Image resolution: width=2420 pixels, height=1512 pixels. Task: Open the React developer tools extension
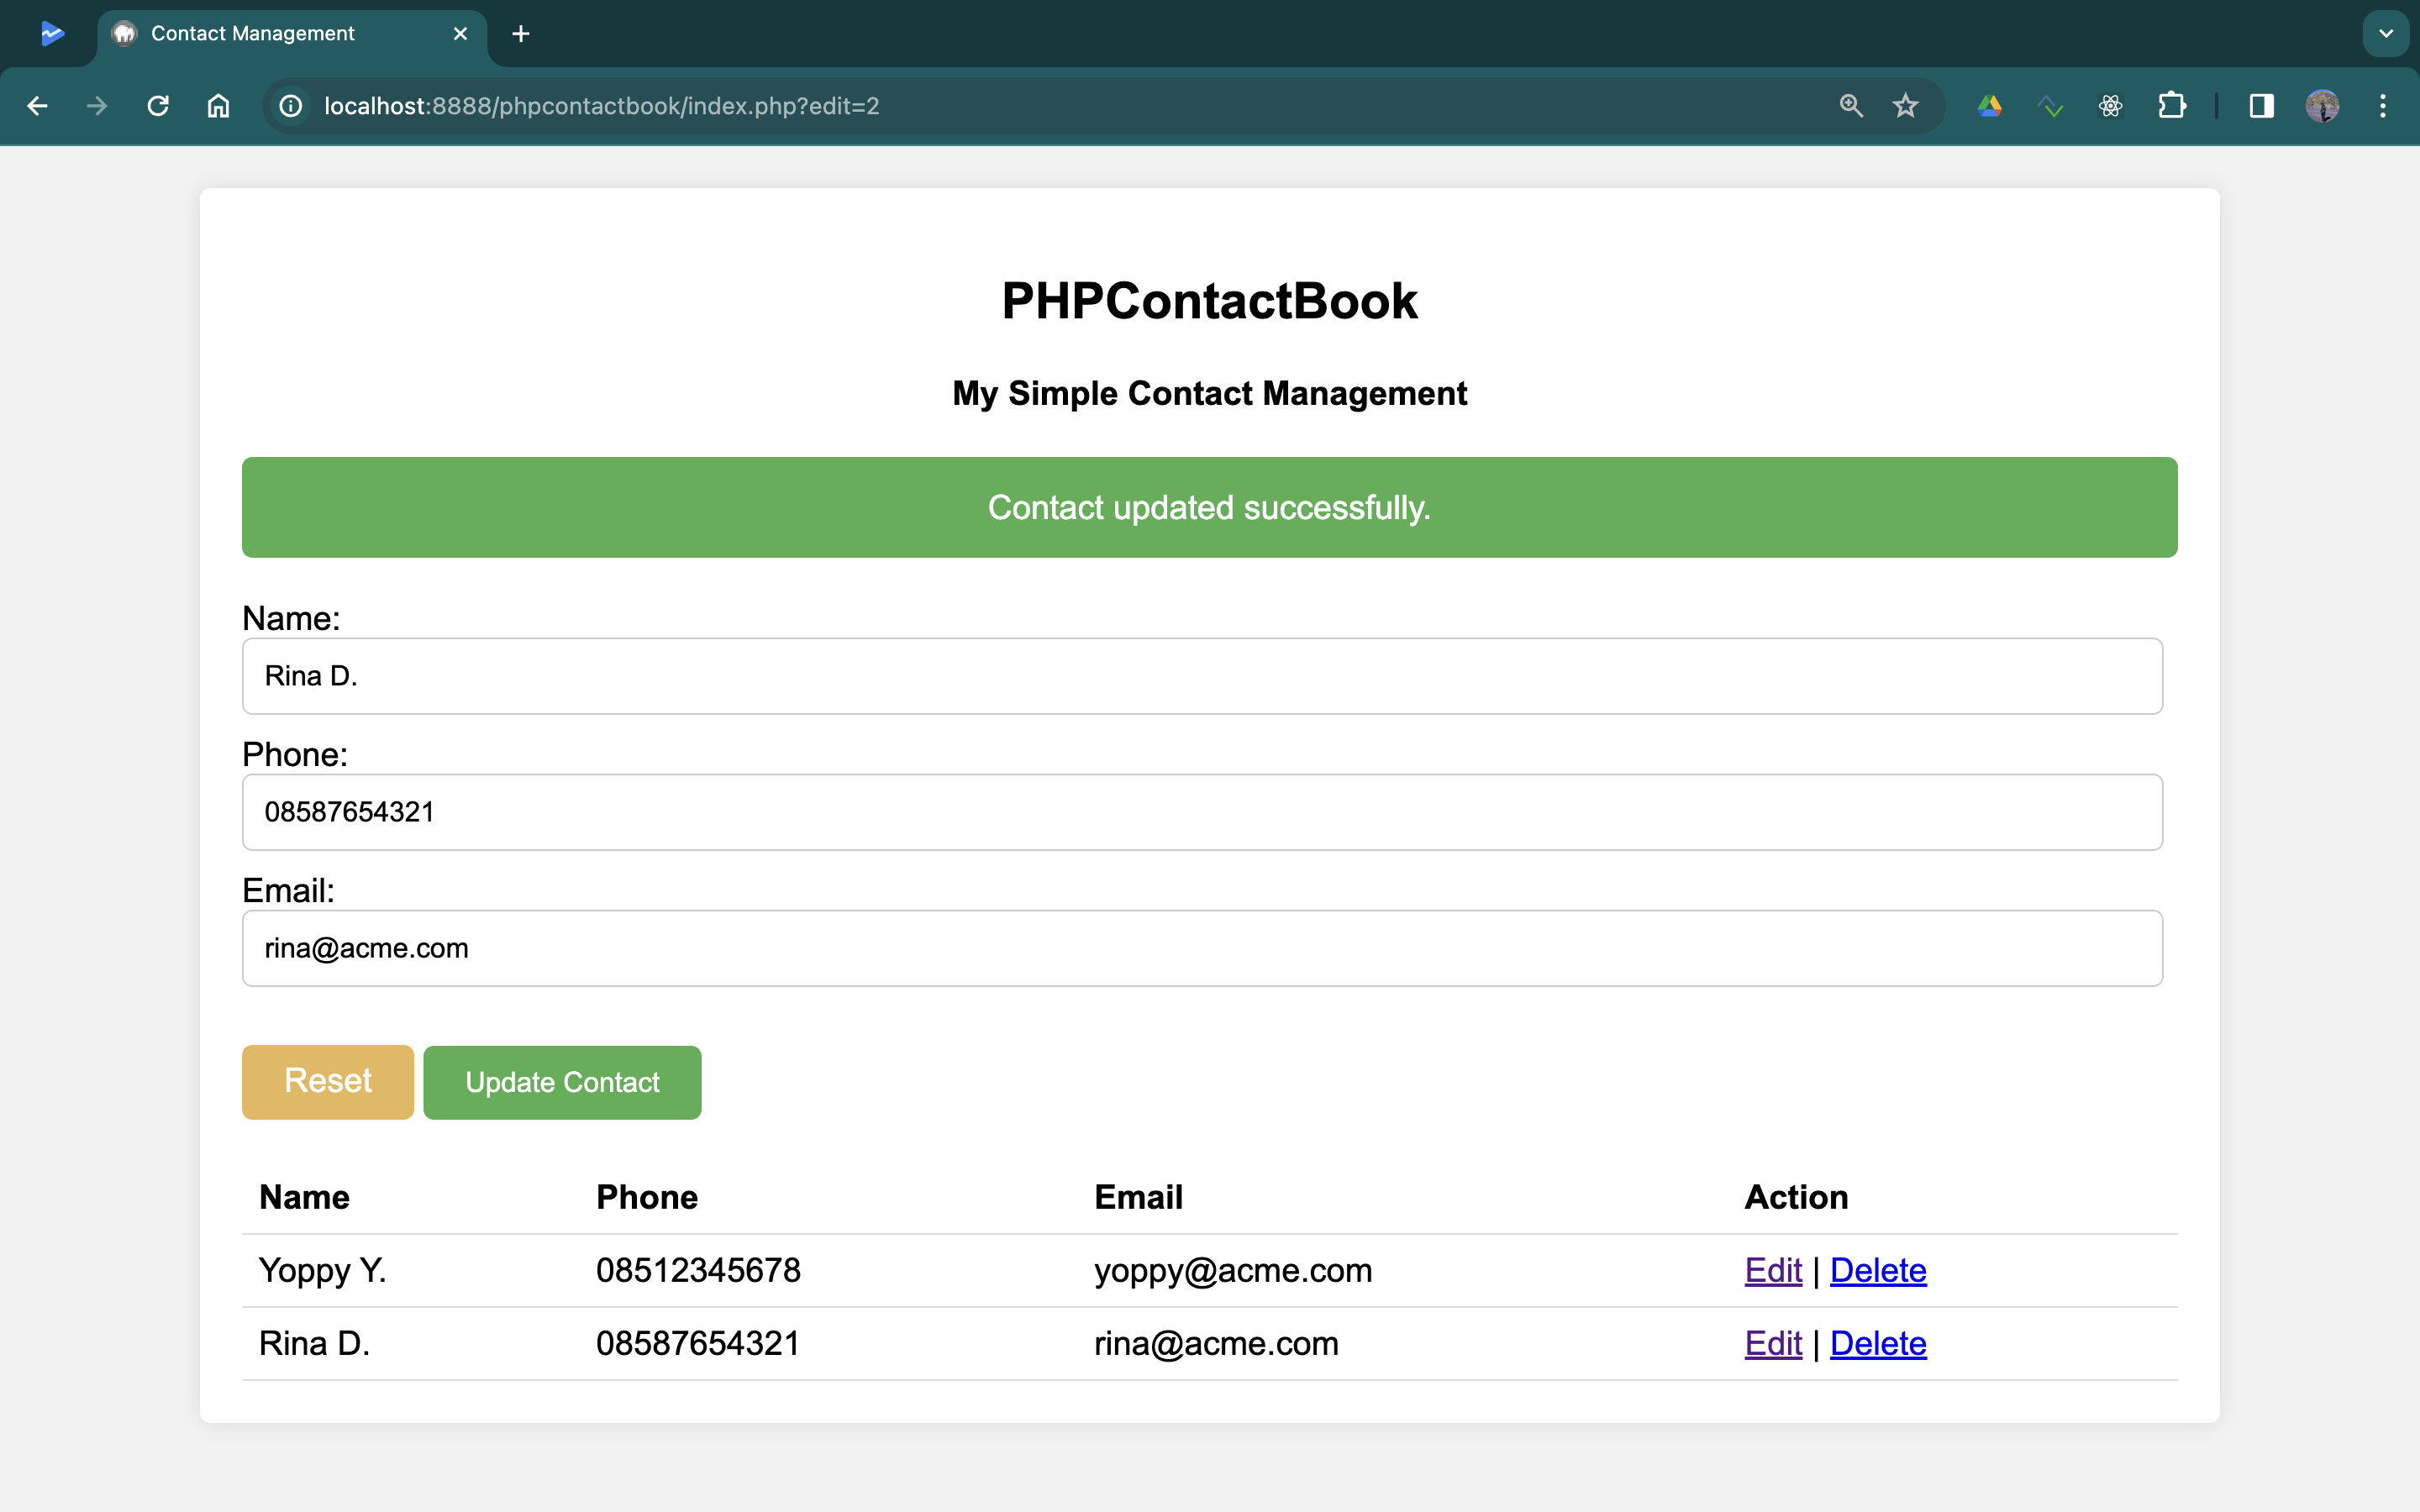[2110, 106]
